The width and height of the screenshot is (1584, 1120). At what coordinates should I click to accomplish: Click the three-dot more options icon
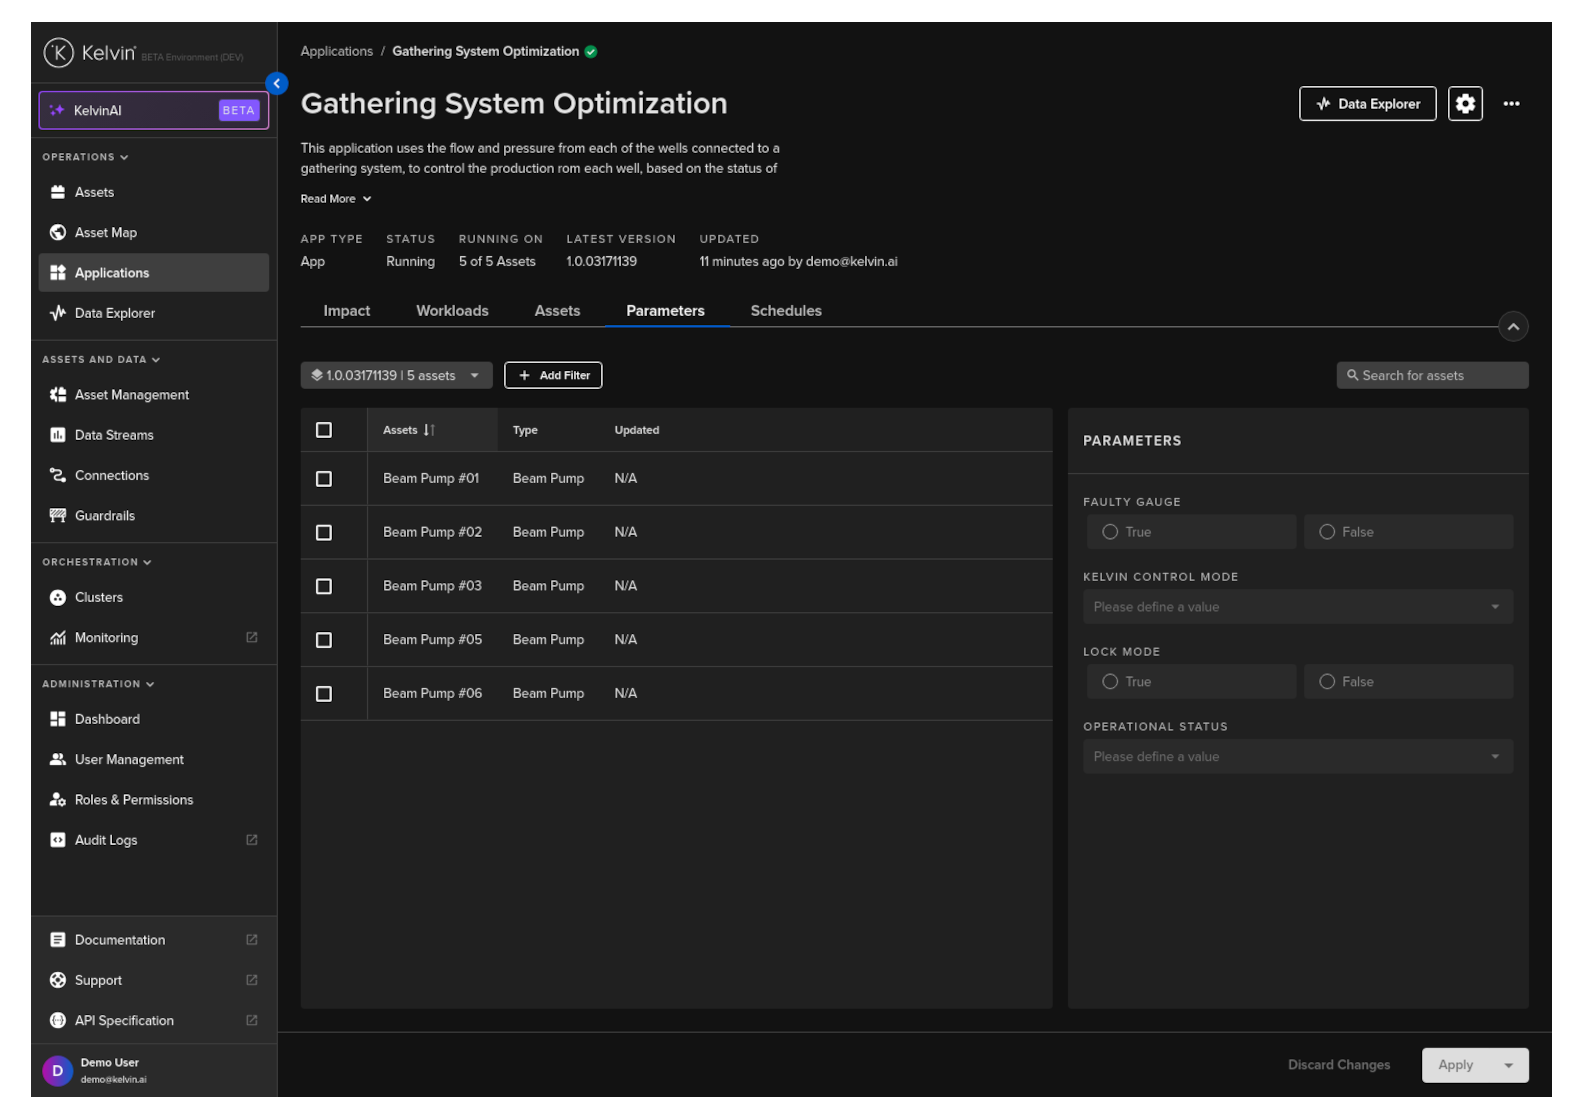1510,104
